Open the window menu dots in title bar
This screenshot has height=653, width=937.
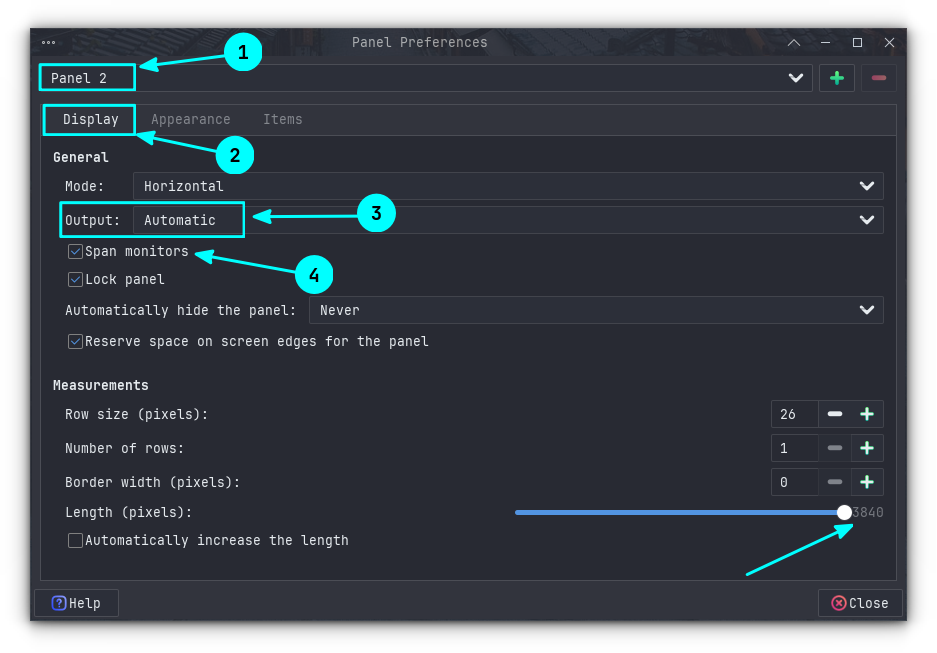click(x=48, y=42)
